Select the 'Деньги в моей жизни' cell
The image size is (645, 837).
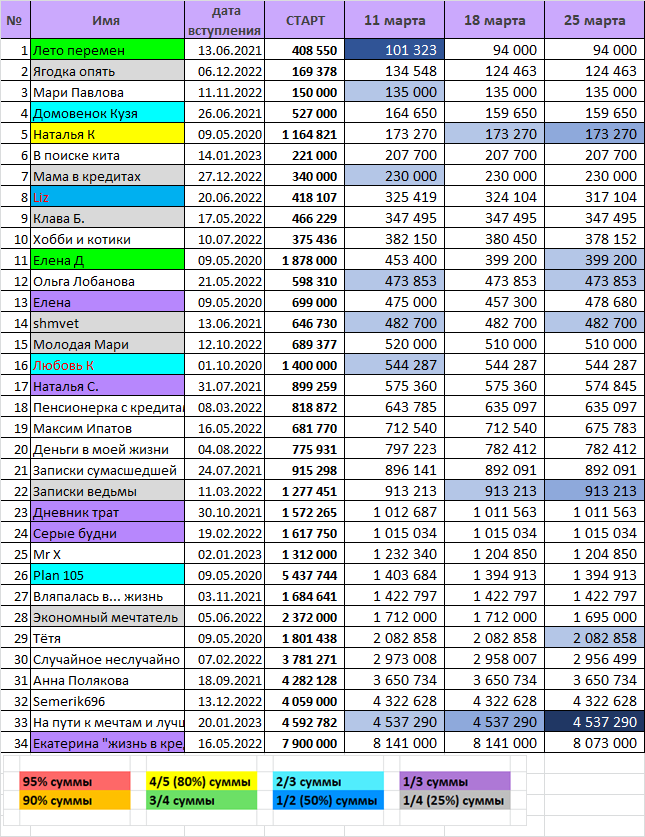pos(107,449)
